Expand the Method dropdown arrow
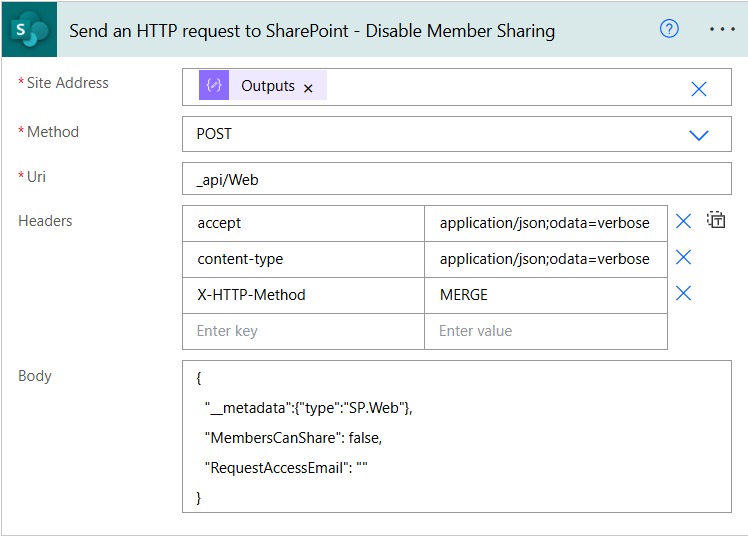The height and width of the screenshot is (536, 748). (698, 135)
